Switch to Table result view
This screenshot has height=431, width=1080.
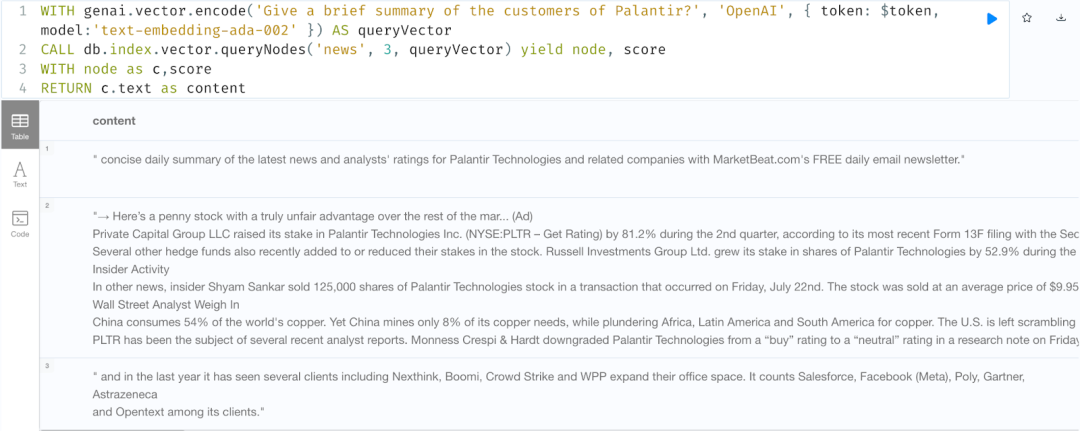(20, 126)
